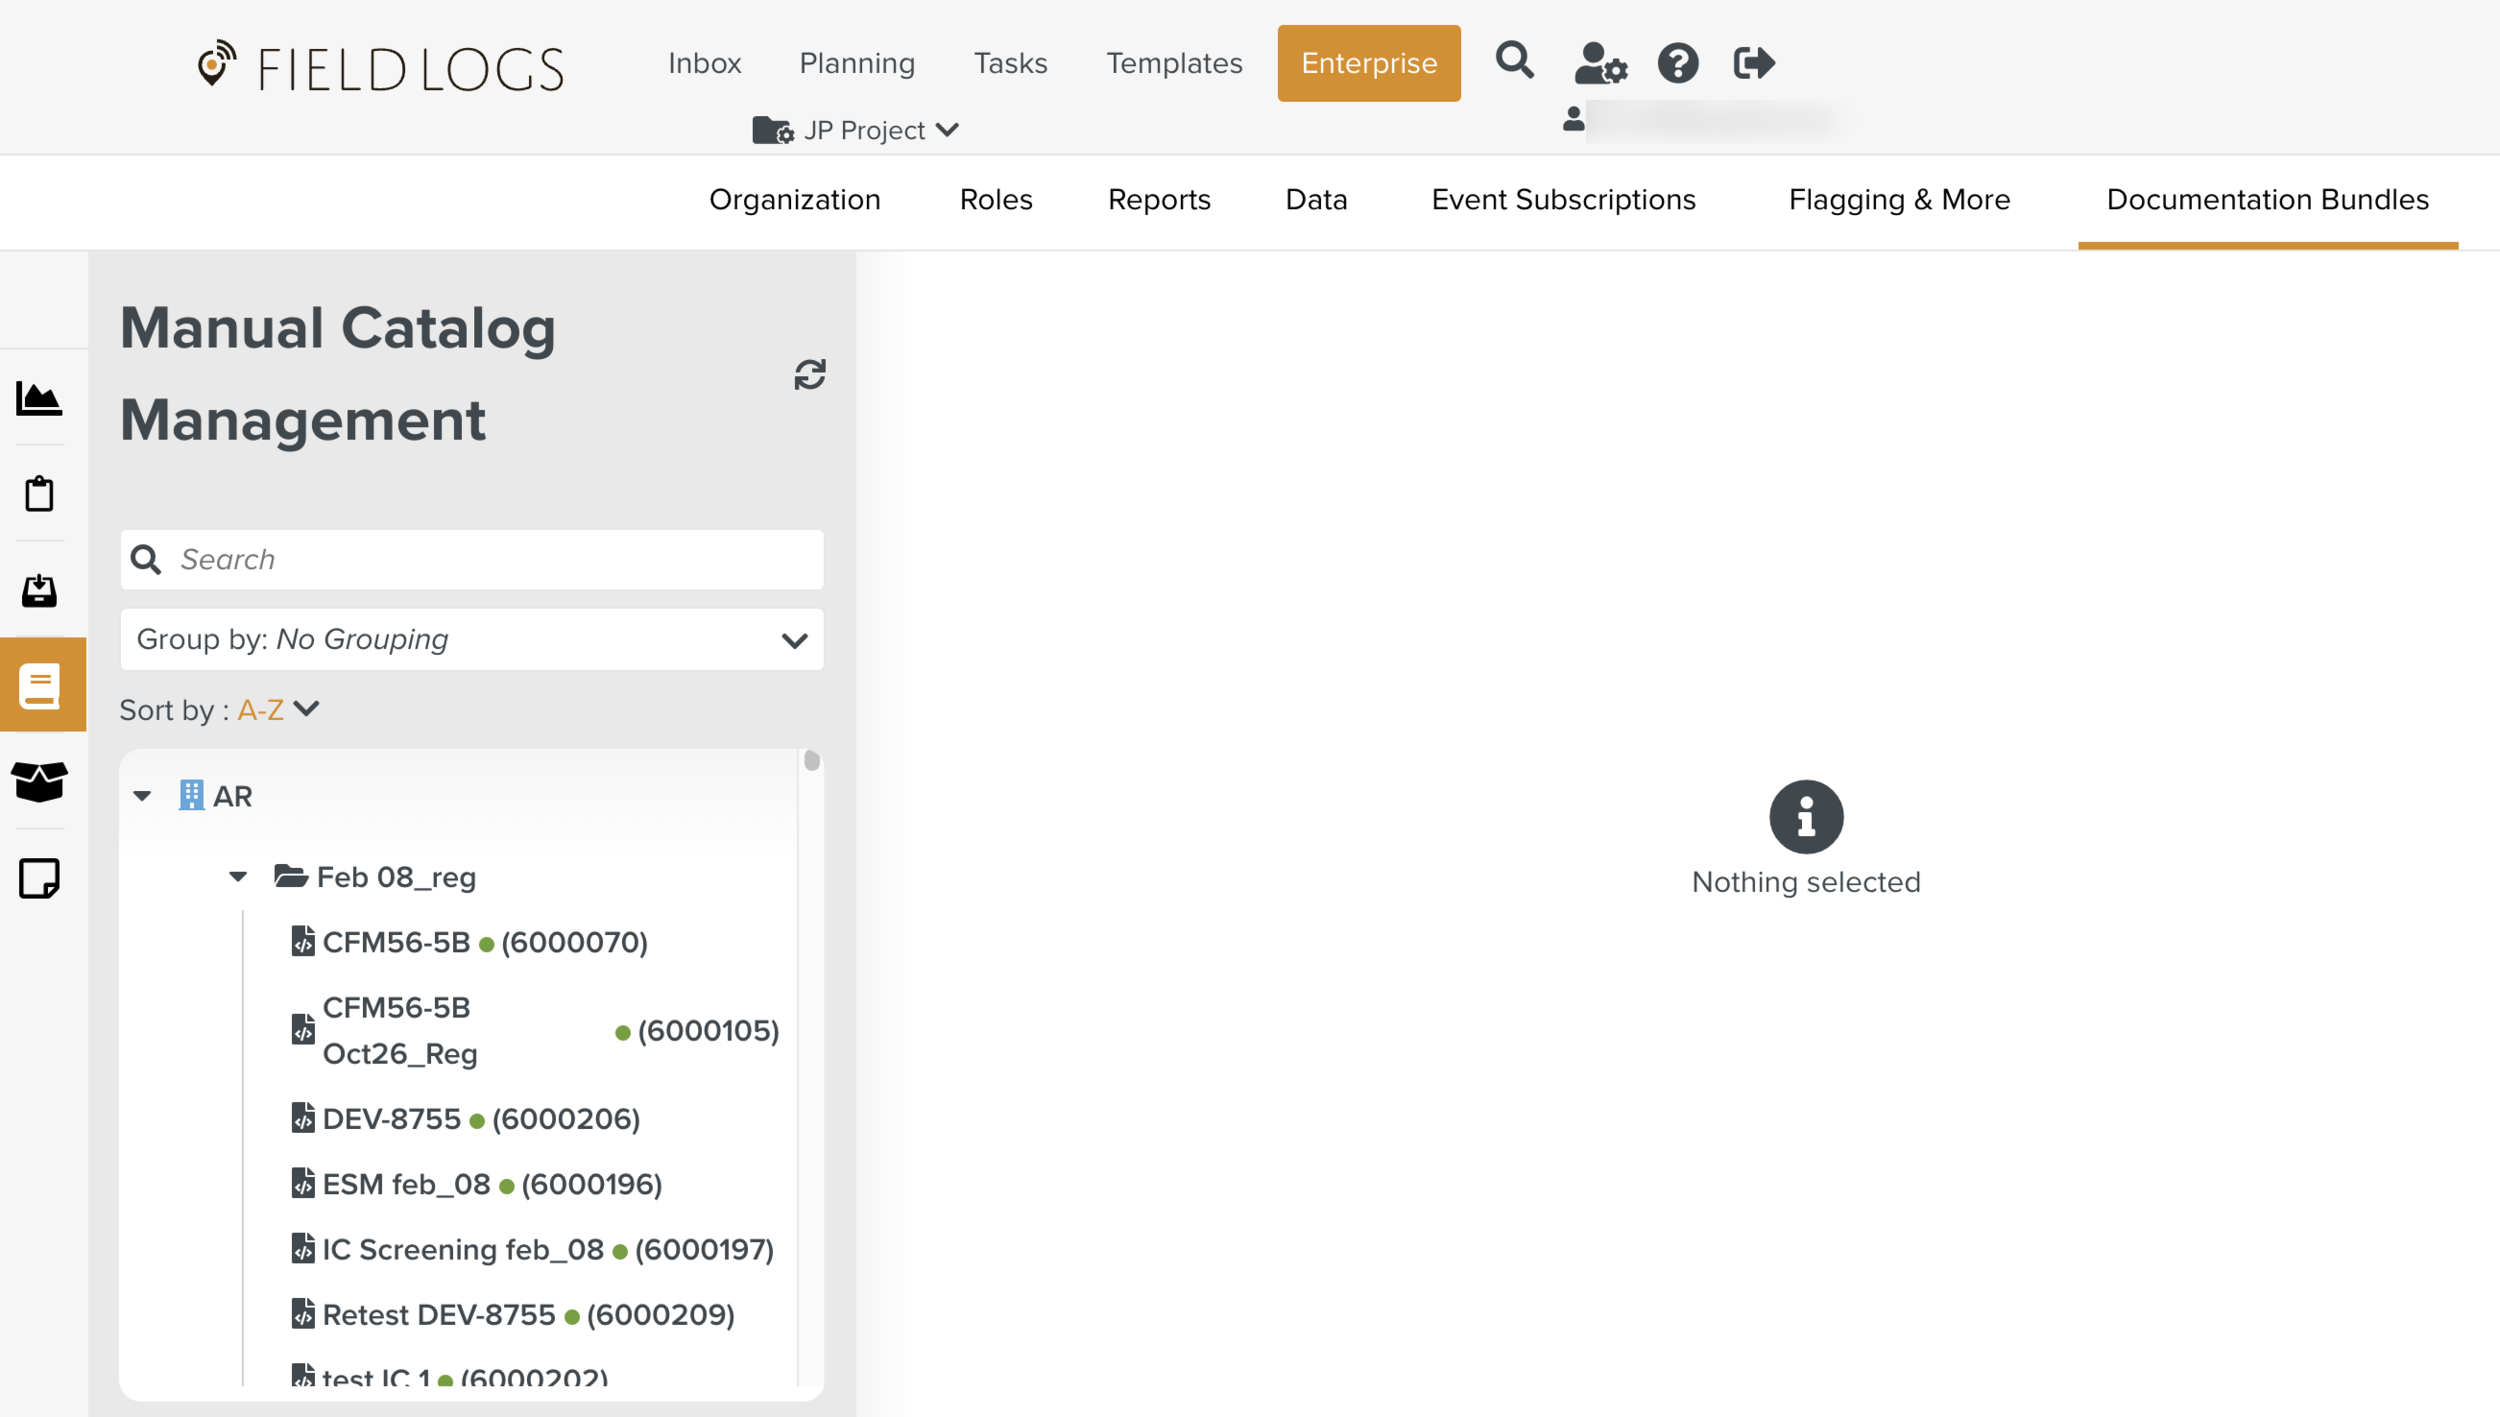Viewport: 2500px width, 1417px height.
Task: Select the DEV-8755 manual item
Action: coord(392,1119)
